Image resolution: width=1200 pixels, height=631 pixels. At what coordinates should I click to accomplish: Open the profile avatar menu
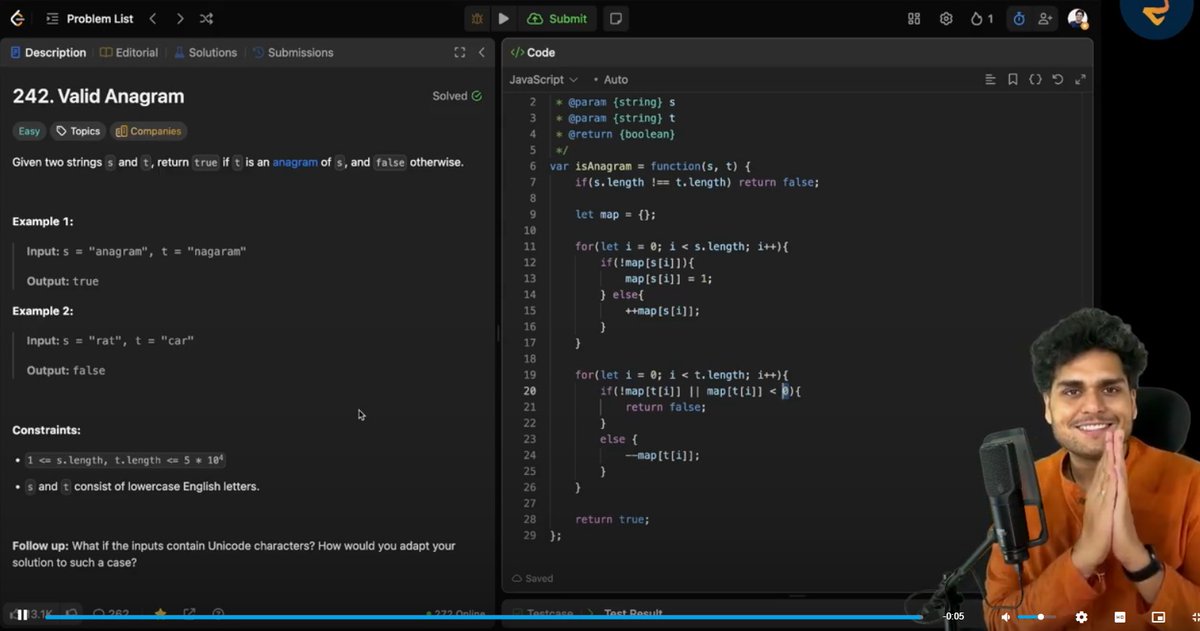[1078, 18]
